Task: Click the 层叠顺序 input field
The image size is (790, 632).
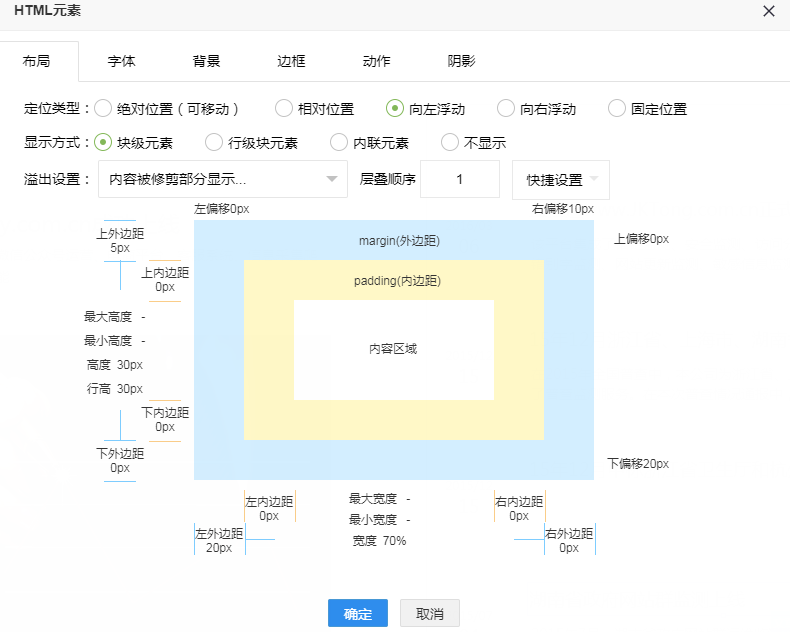Action: coord(459,180)
